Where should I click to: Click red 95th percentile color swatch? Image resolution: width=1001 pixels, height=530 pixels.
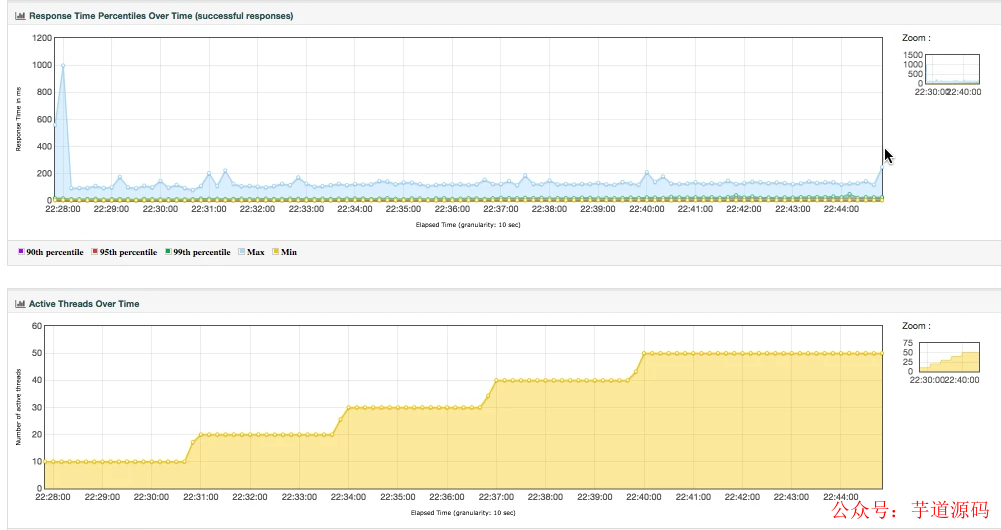[x=94, y=252]
